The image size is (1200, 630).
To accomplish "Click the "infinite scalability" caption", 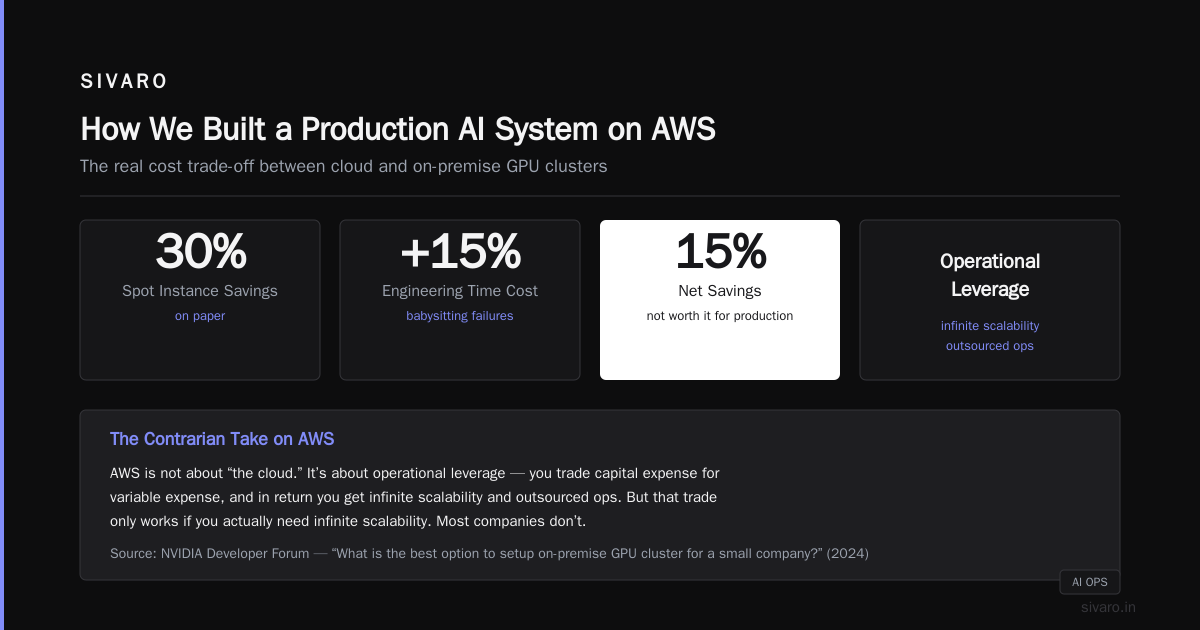I will pos(990,326).
